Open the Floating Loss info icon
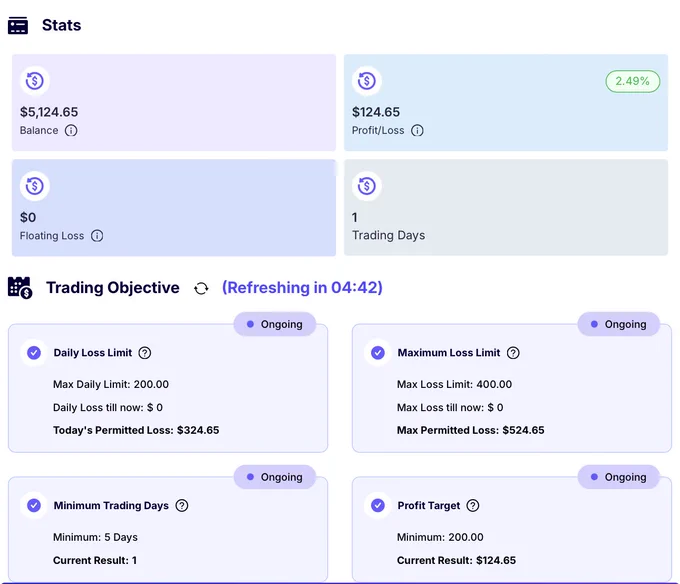 coord(97,236)
